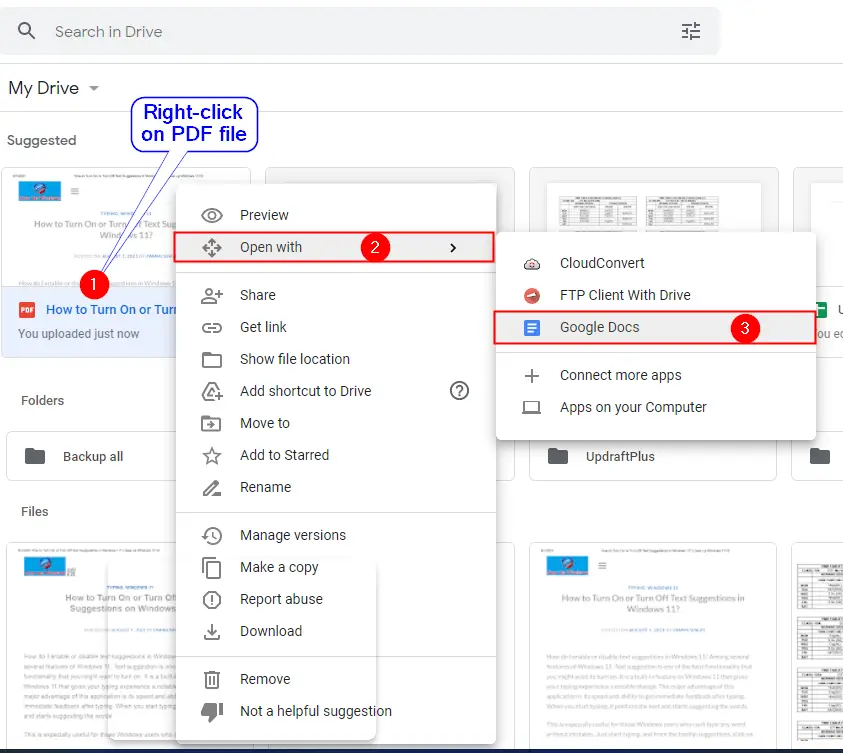Focus the Search in Drive field
Screen dimensions: 843x753
[x=359, y=31]
